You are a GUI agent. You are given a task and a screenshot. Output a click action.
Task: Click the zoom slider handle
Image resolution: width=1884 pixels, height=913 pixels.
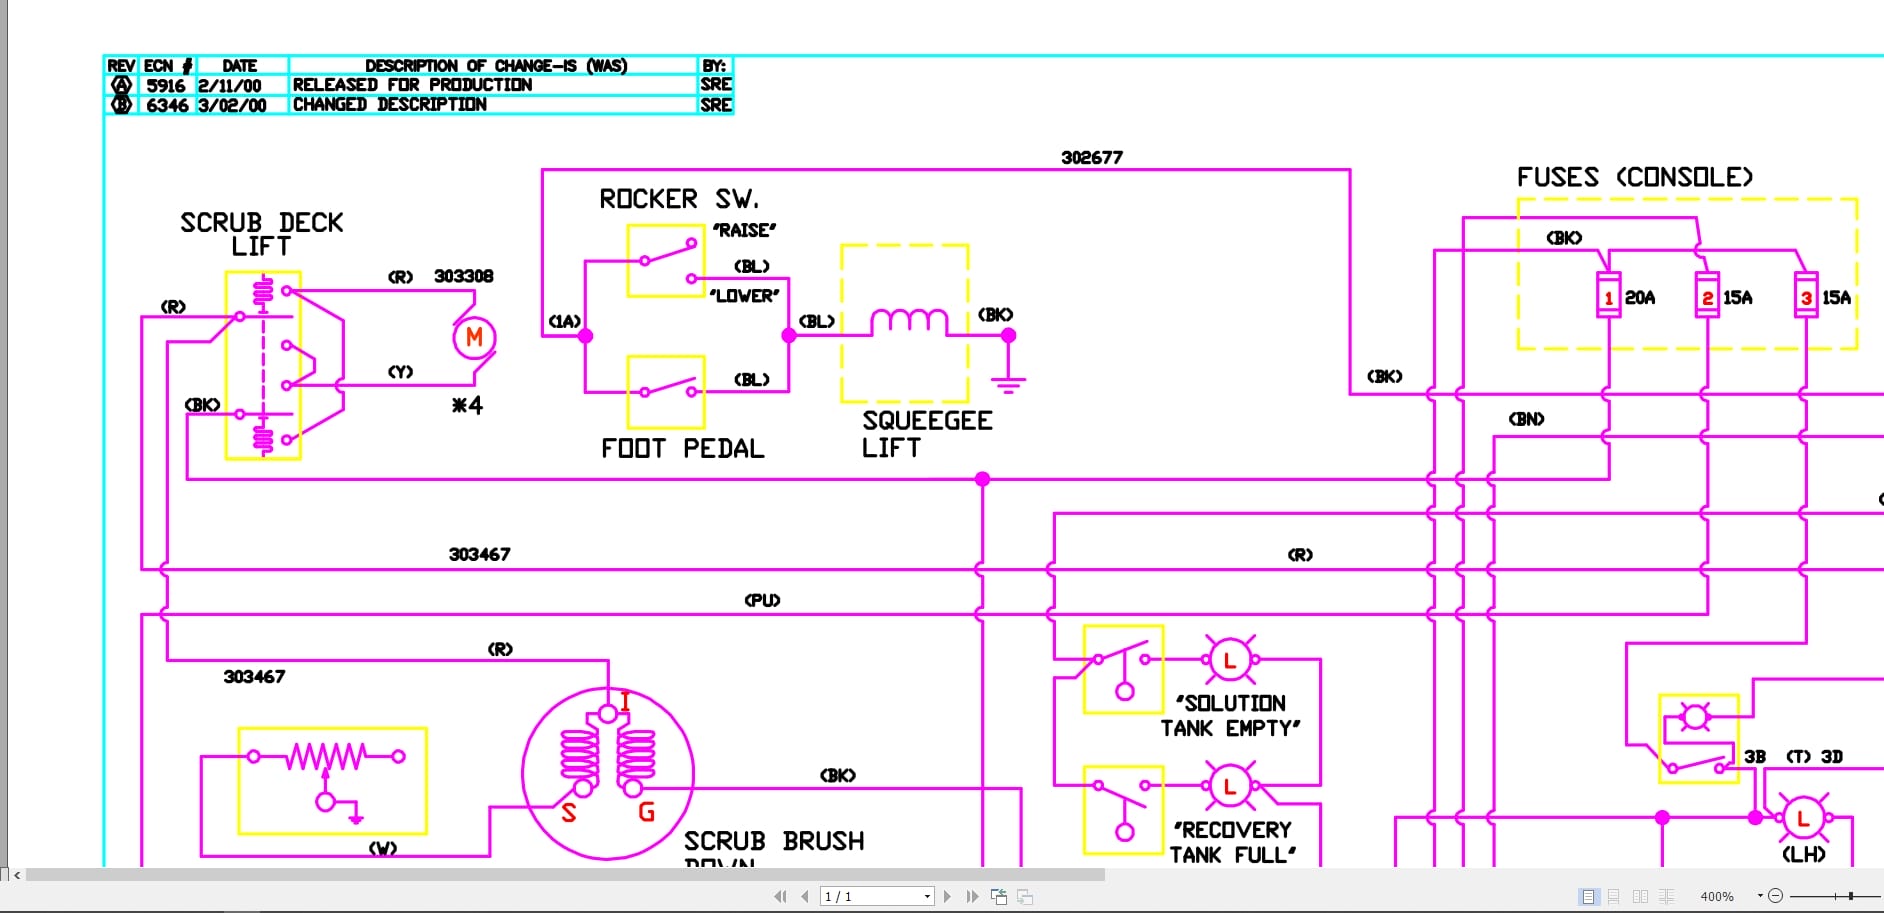point(1851,896)
